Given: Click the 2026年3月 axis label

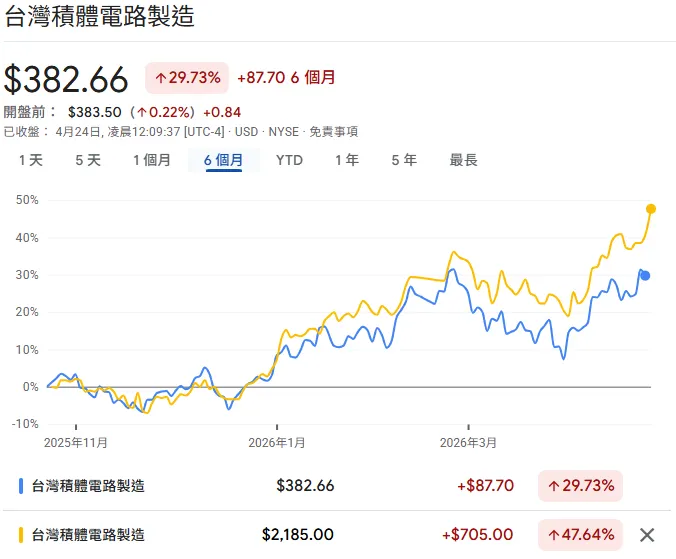Looking at the screenshot, I should coord(468,443).
